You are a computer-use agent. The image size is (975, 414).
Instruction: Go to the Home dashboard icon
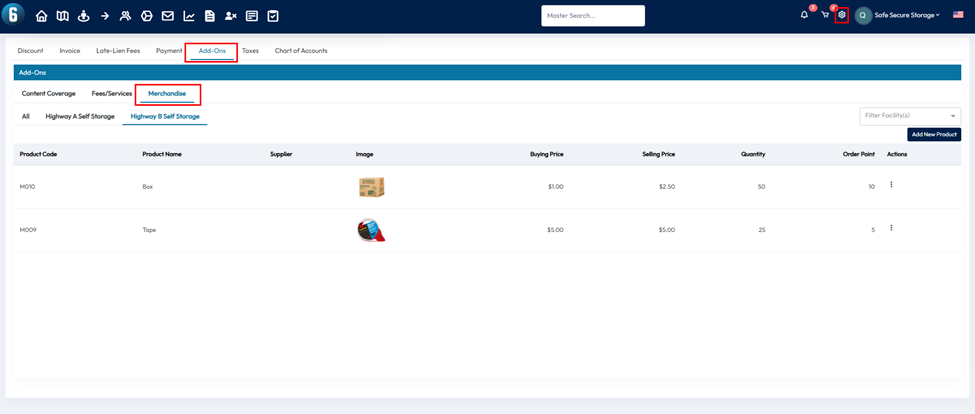click(41, 16)
